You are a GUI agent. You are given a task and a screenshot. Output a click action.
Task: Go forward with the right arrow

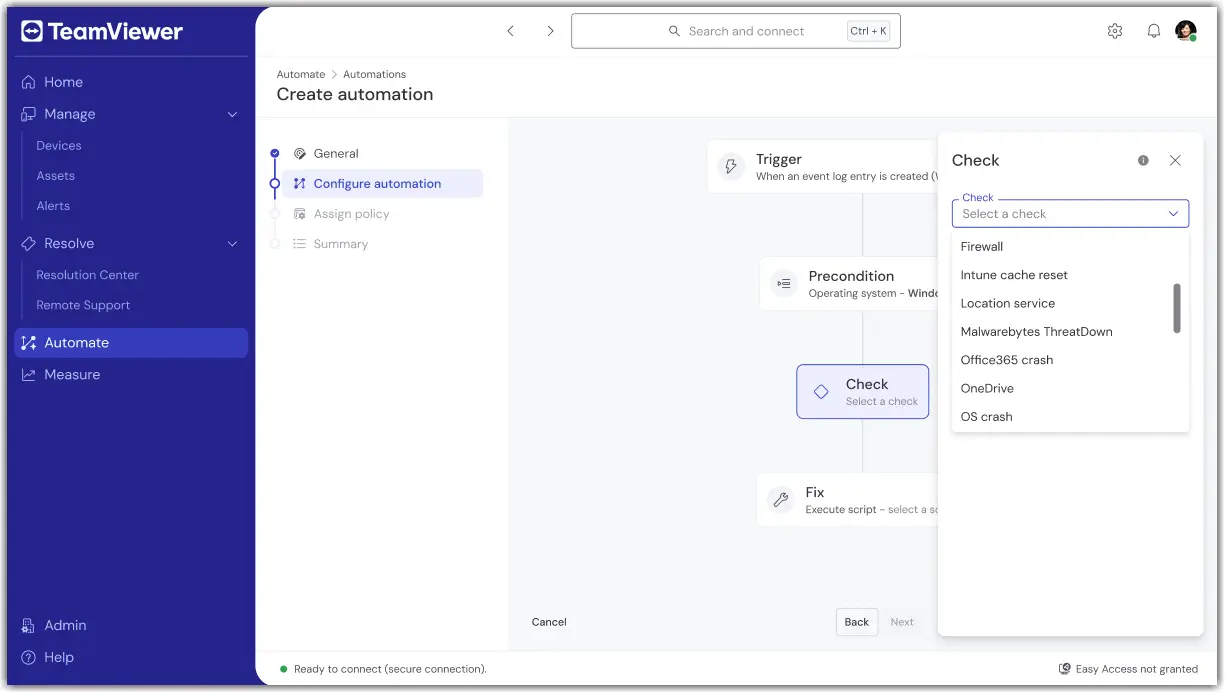(x=550, y=31)
